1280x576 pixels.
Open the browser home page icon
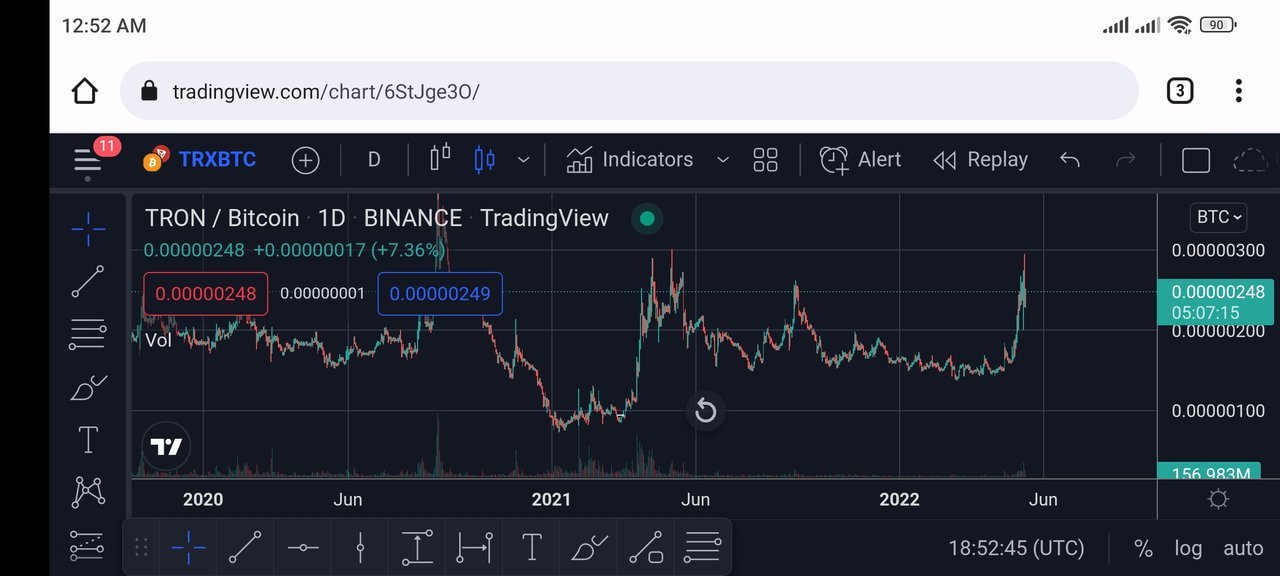(85, 91)
